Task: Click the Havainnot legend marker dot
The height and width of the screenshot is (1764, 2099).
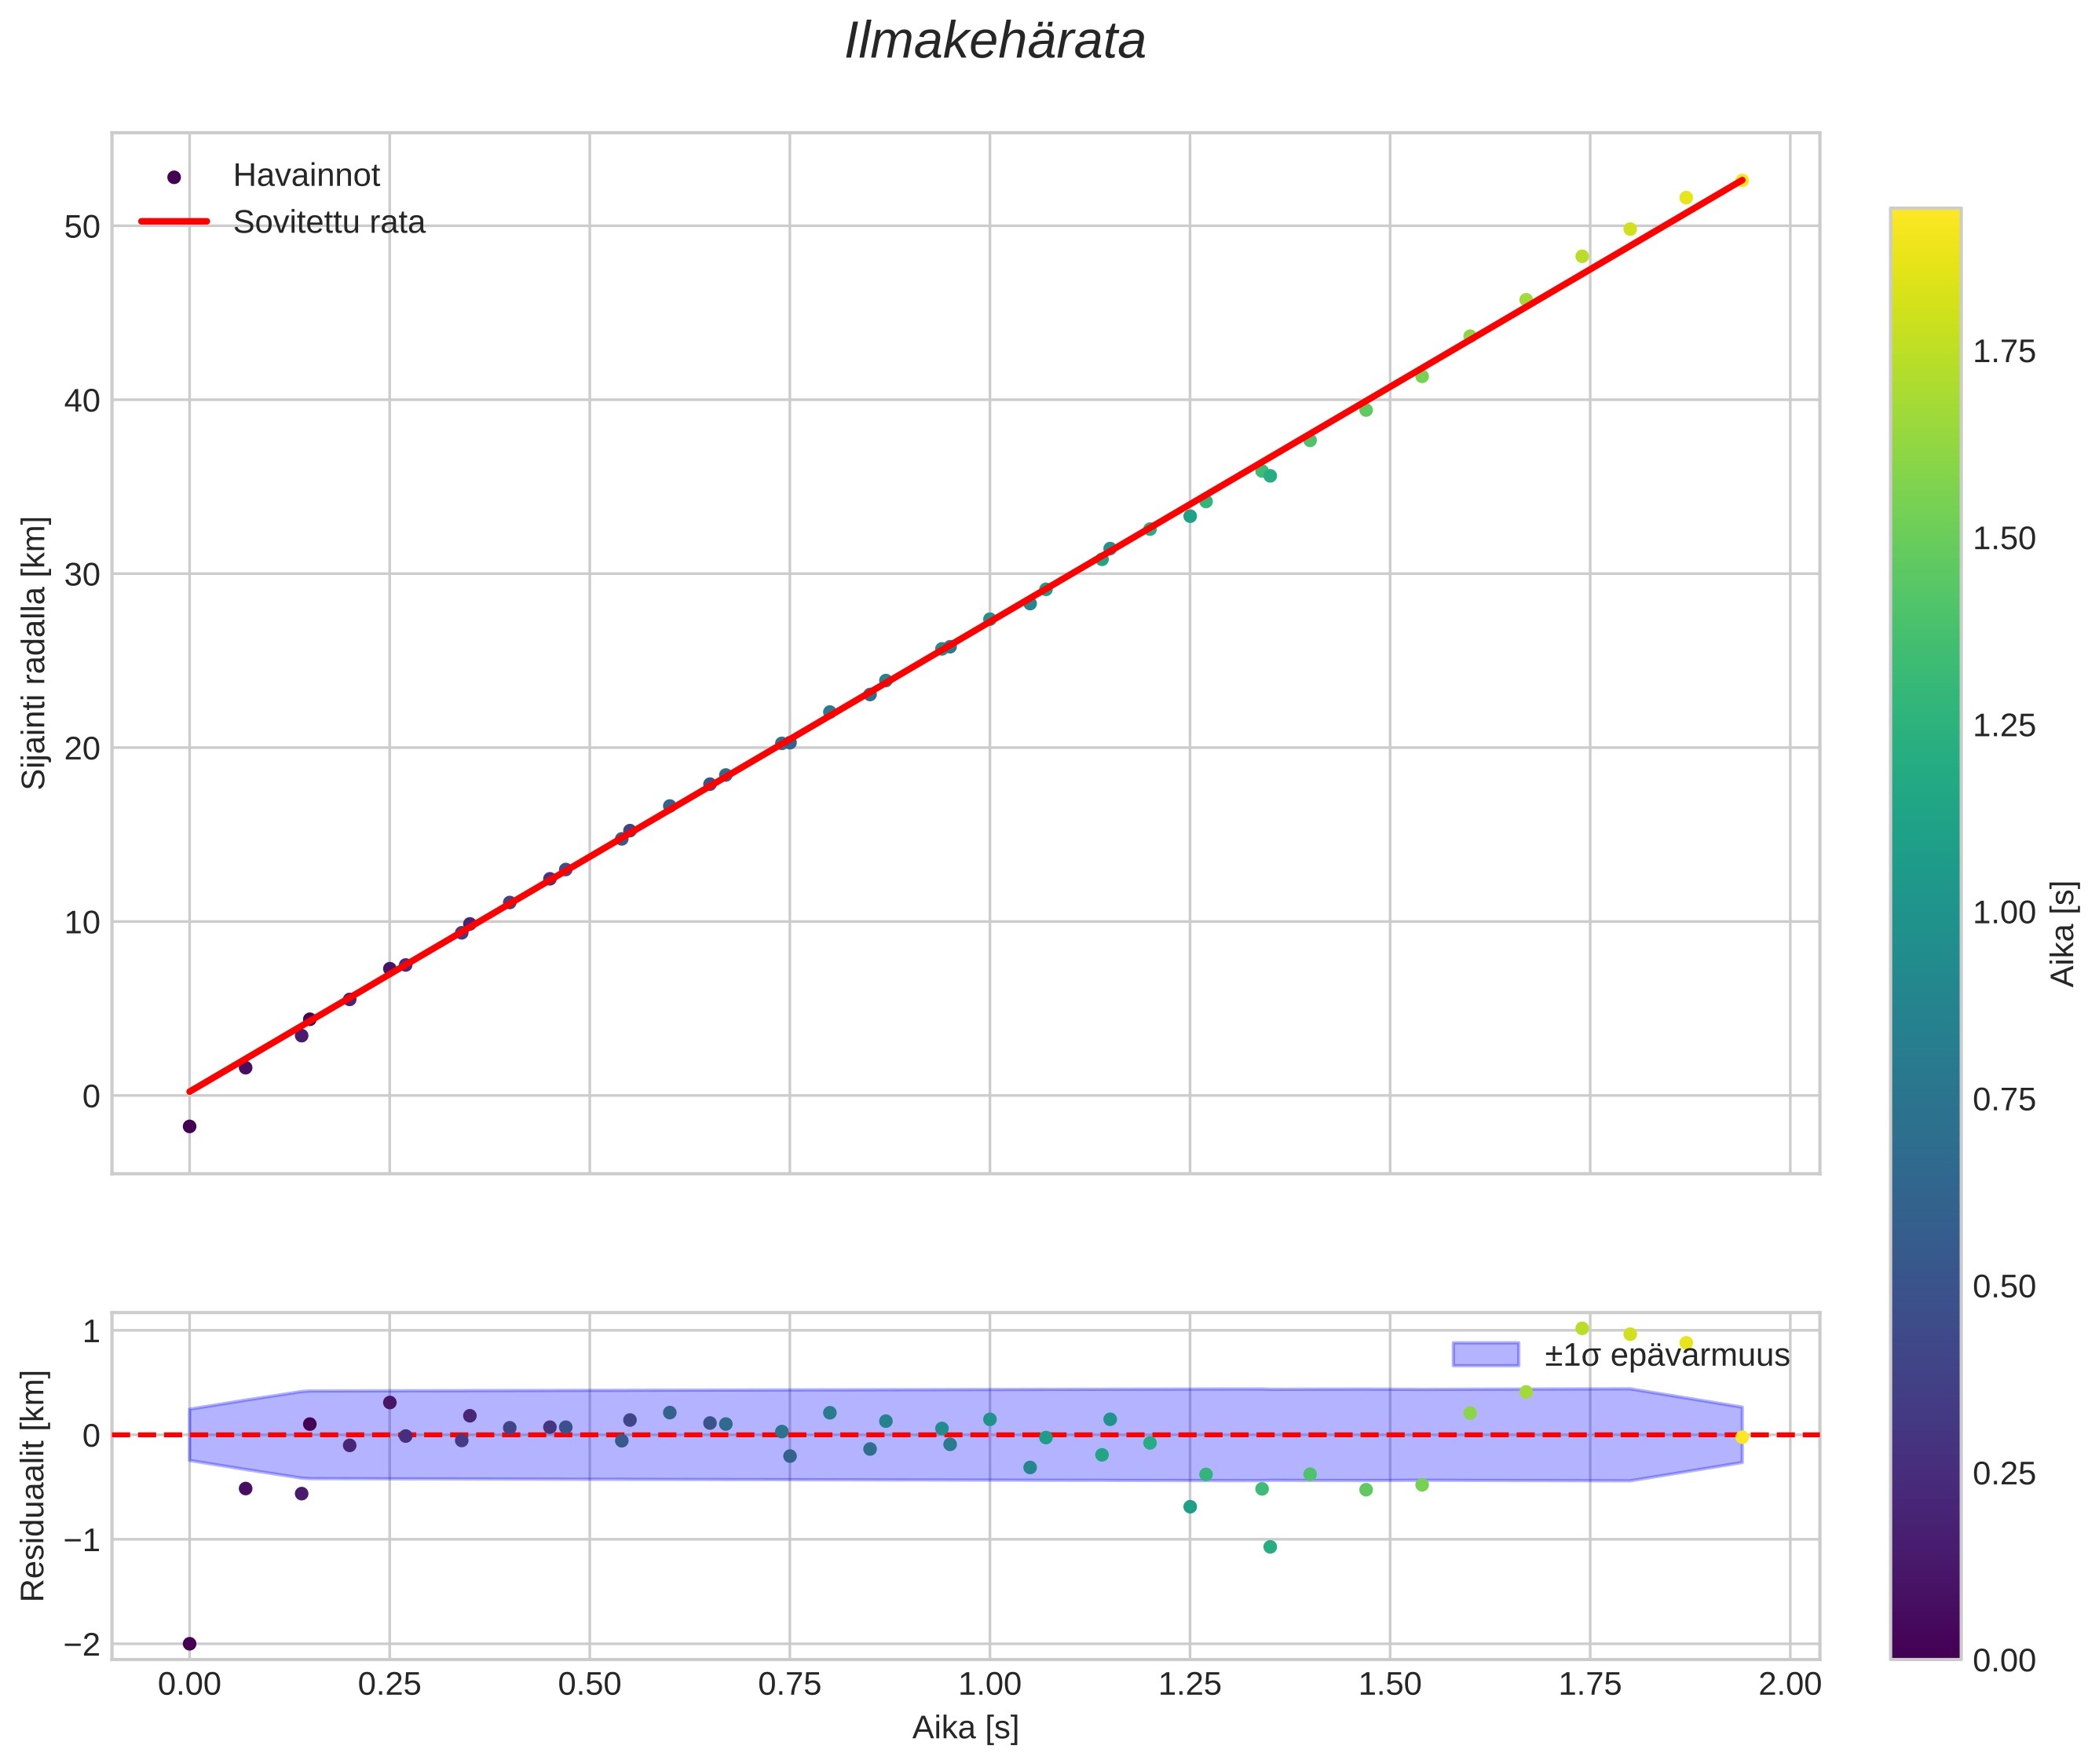Action: click(x=174, y=177)
